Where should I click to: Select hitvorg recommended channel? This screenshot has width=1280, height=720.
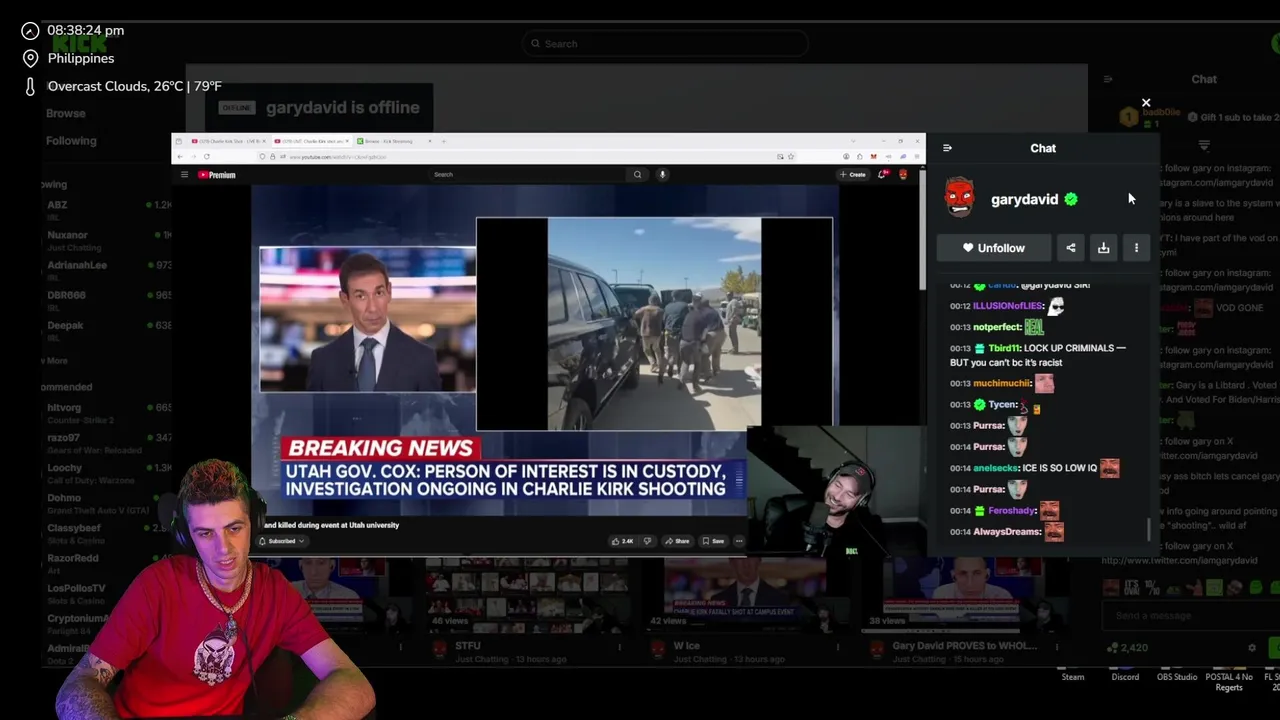[x=105, y=412]
